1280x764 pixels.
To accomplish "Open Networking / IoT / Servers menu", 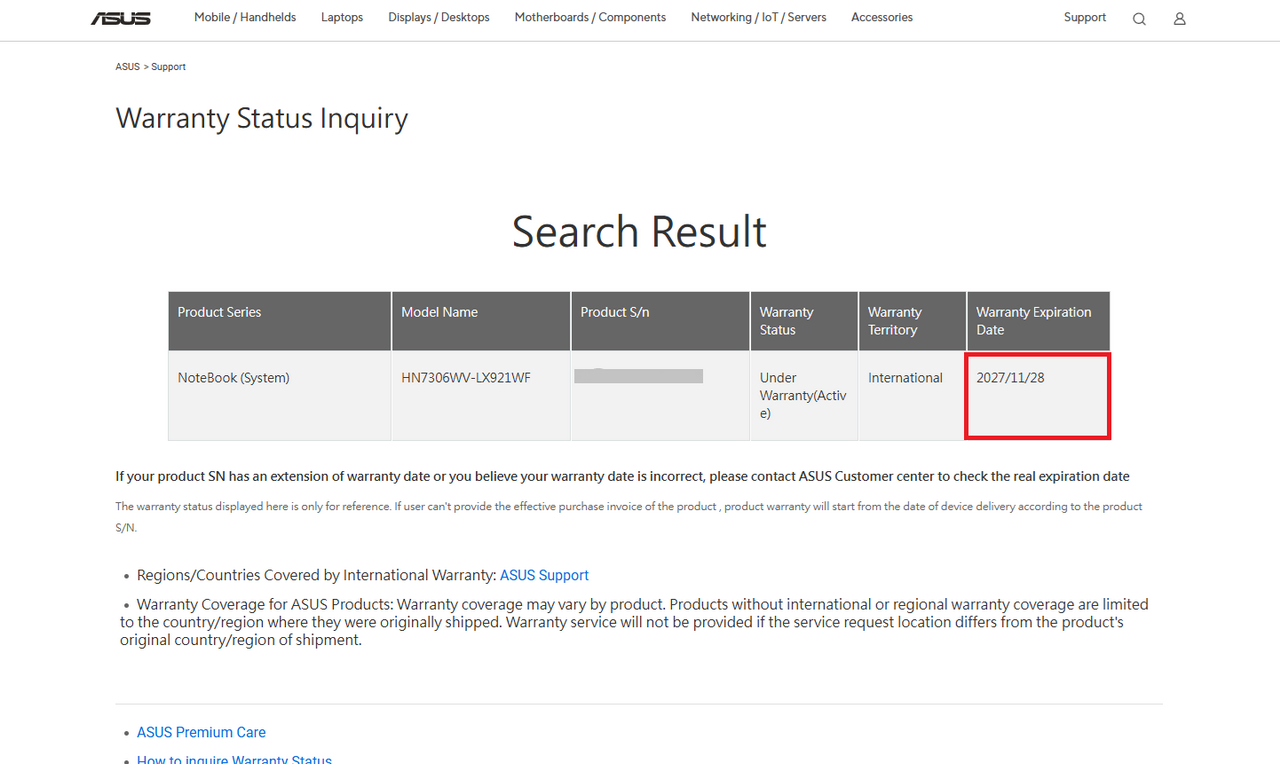I will click(x=759, y=17).
